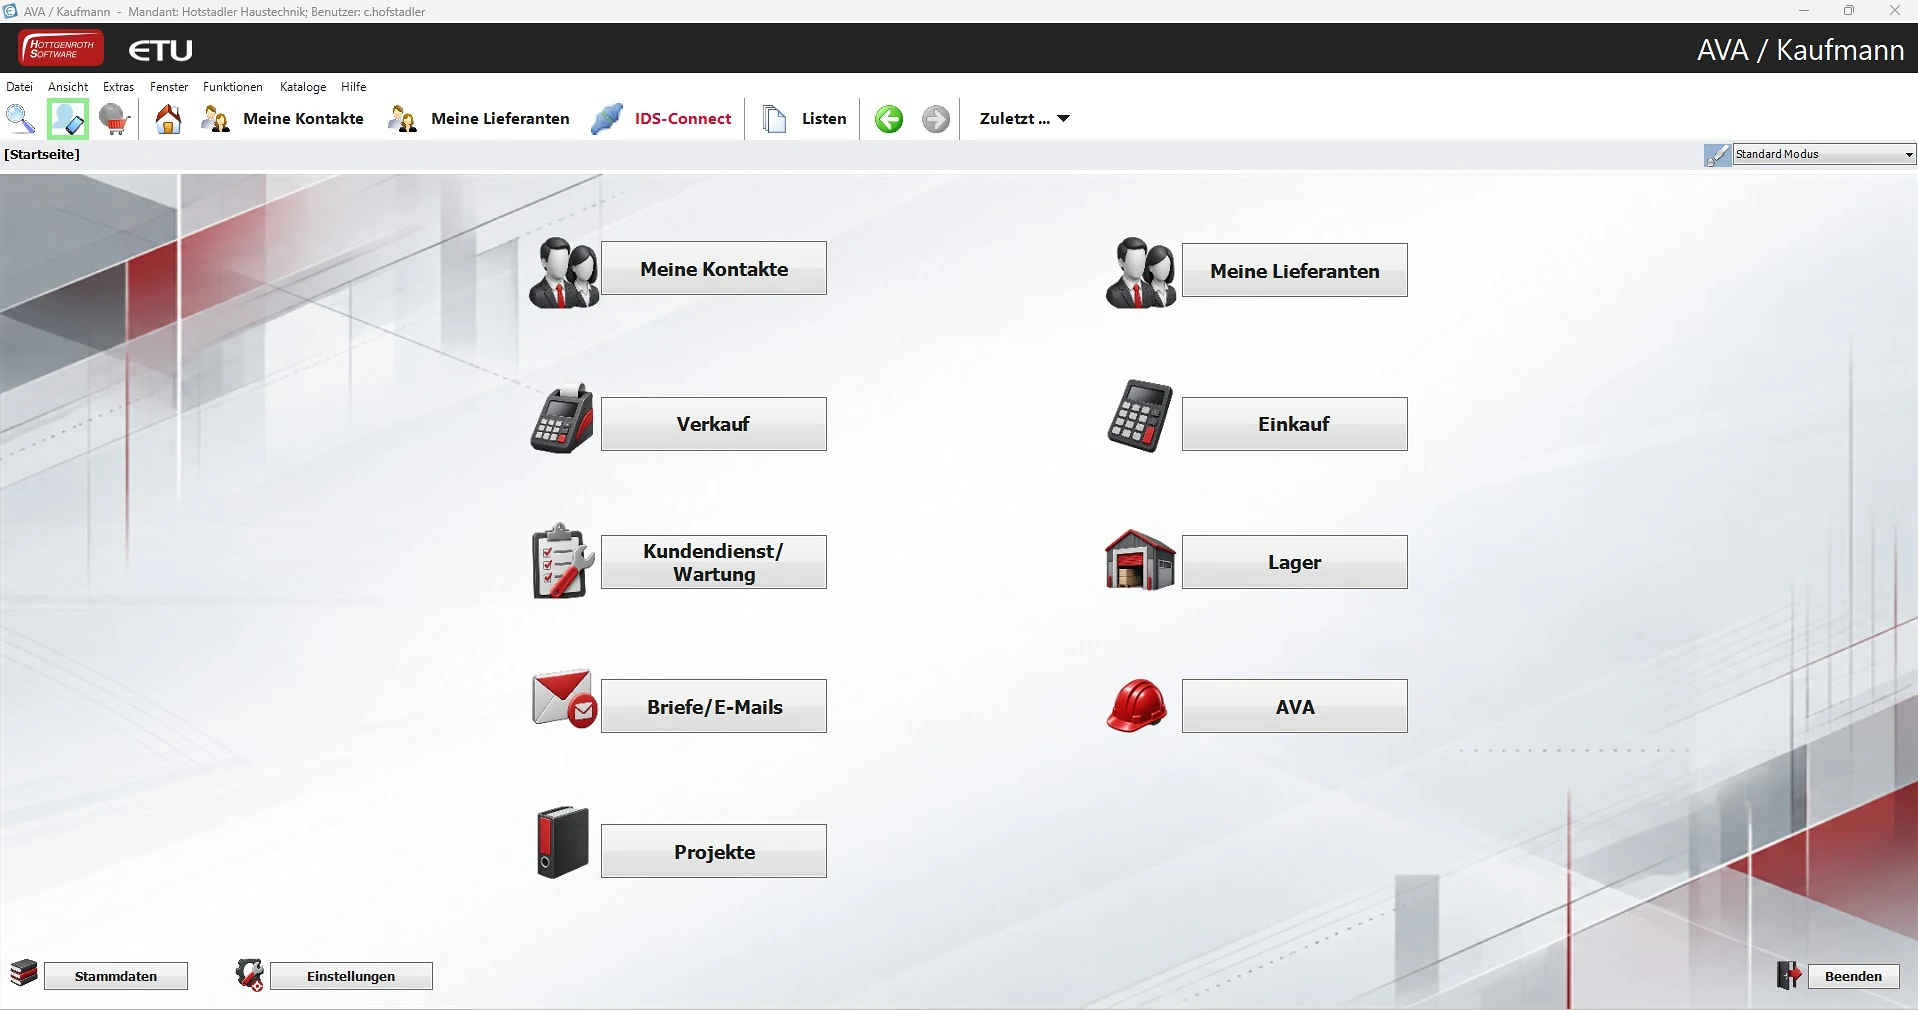The image size is (1918, 1010).
Task: Click the Meine Kontakte toolbar icon
Action: (216, 119)
